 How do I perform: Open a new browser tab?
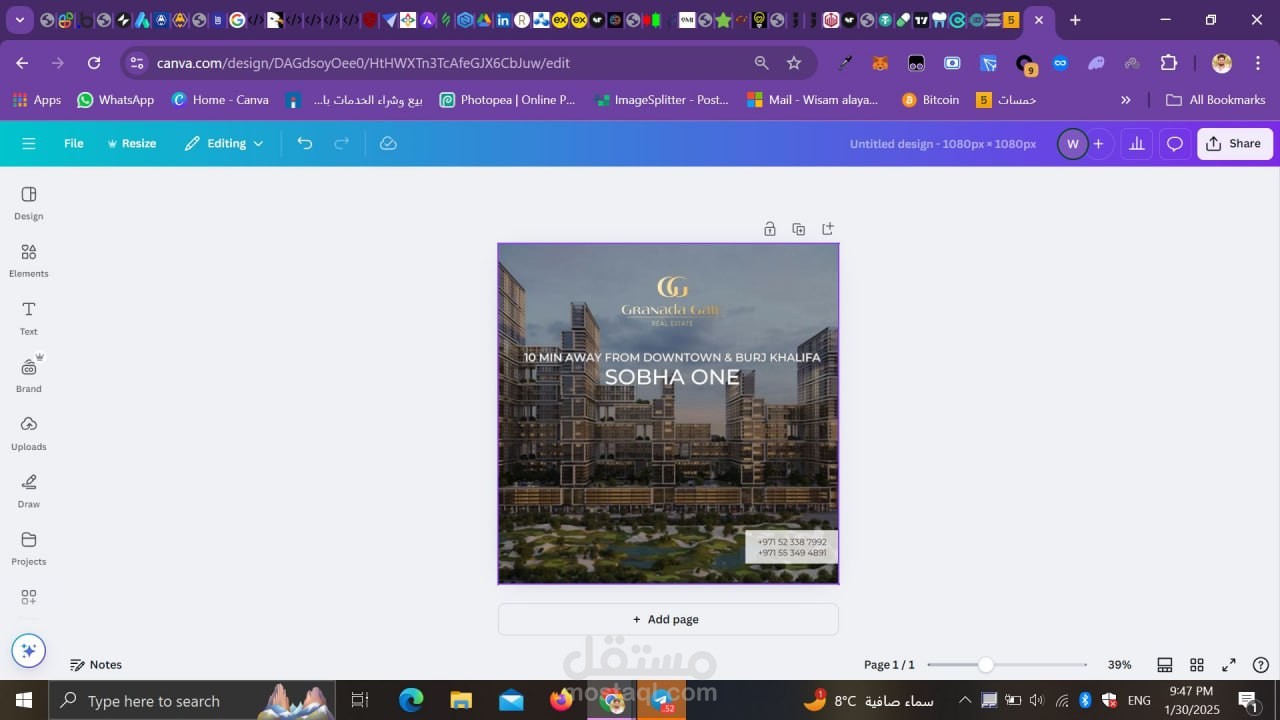click(x=1075, y=20)
